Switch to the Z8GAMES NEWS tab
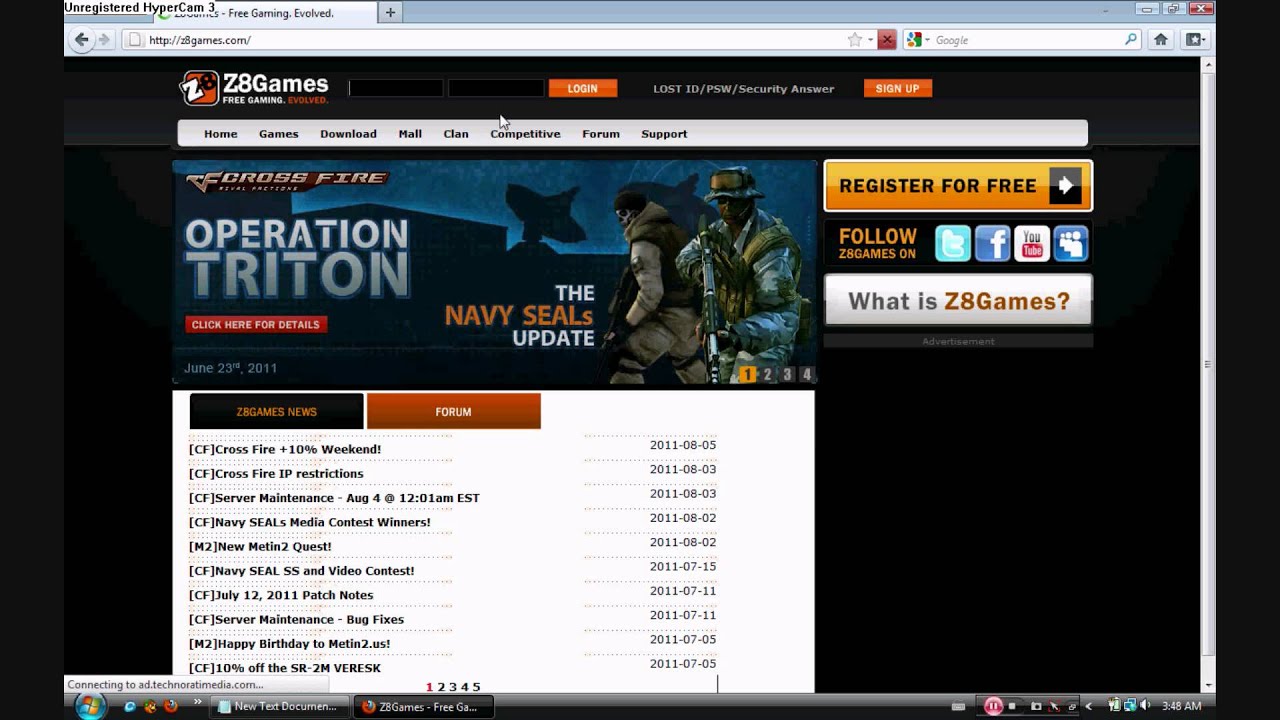 (277, 412)
